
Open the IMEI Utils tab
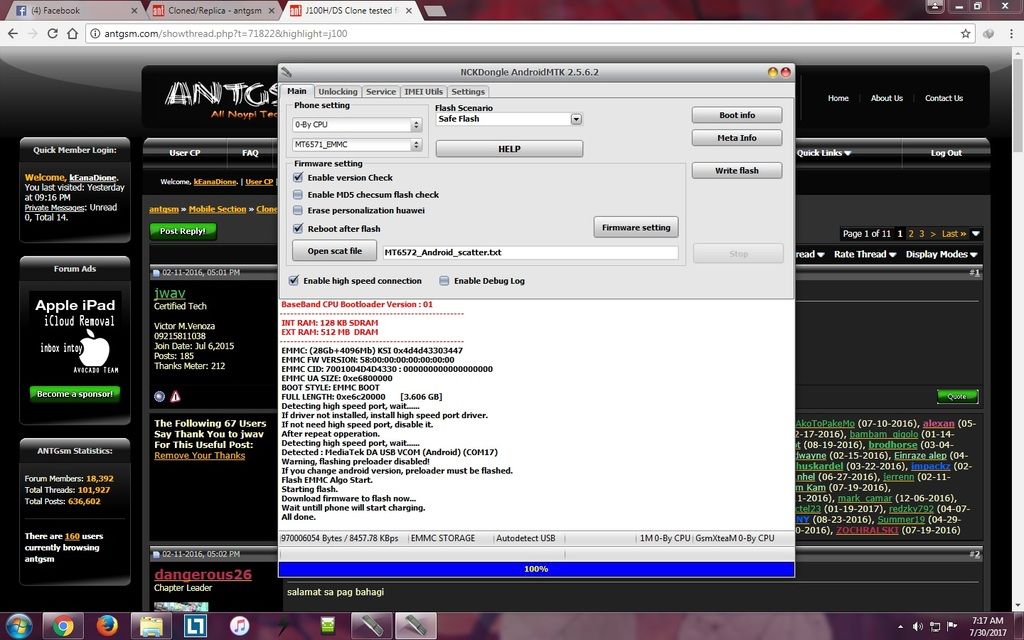[x=423, y=91]
